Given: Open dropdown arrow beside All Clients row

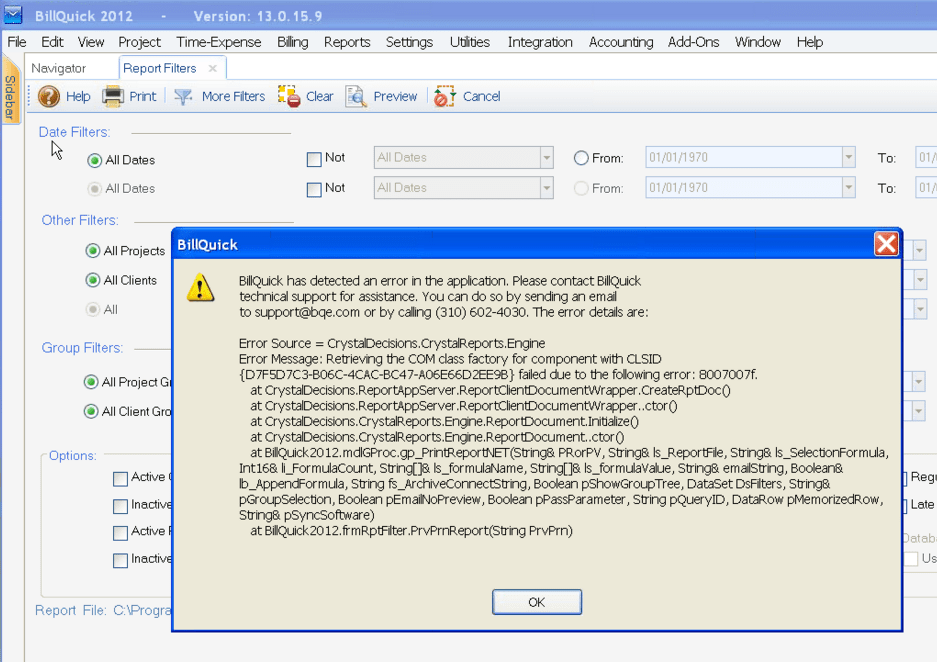Looking at the screenshot, I should (919, 279).
